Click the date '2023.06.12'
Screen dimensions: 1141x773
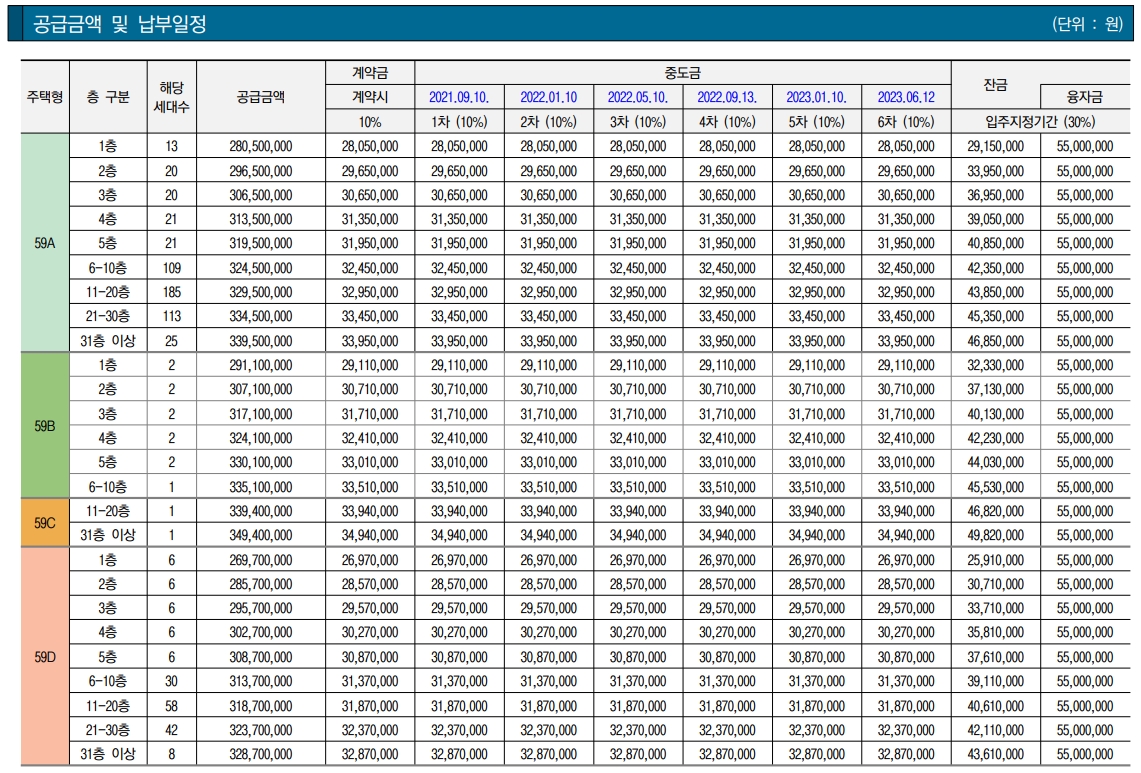906,97
